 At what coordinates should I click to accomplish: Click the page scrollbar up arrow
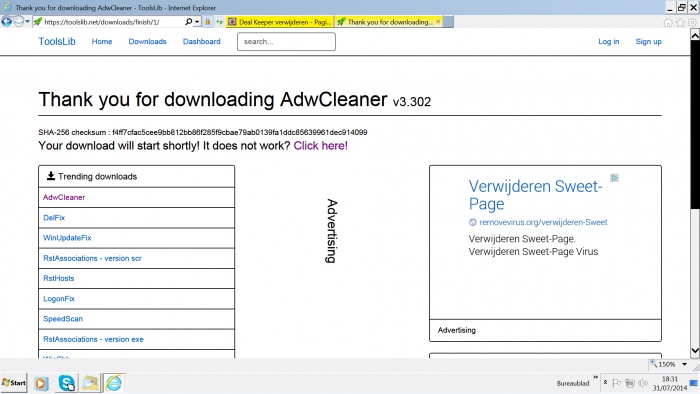695,35
